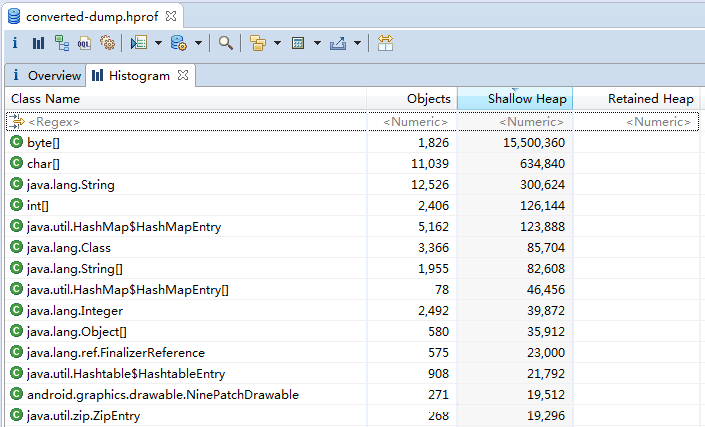The width and height of the screenshot is (705, 427).
Task: Expand the Query Browser dropdown arrow
Action: pyautogui.click(x=198, y=43)
